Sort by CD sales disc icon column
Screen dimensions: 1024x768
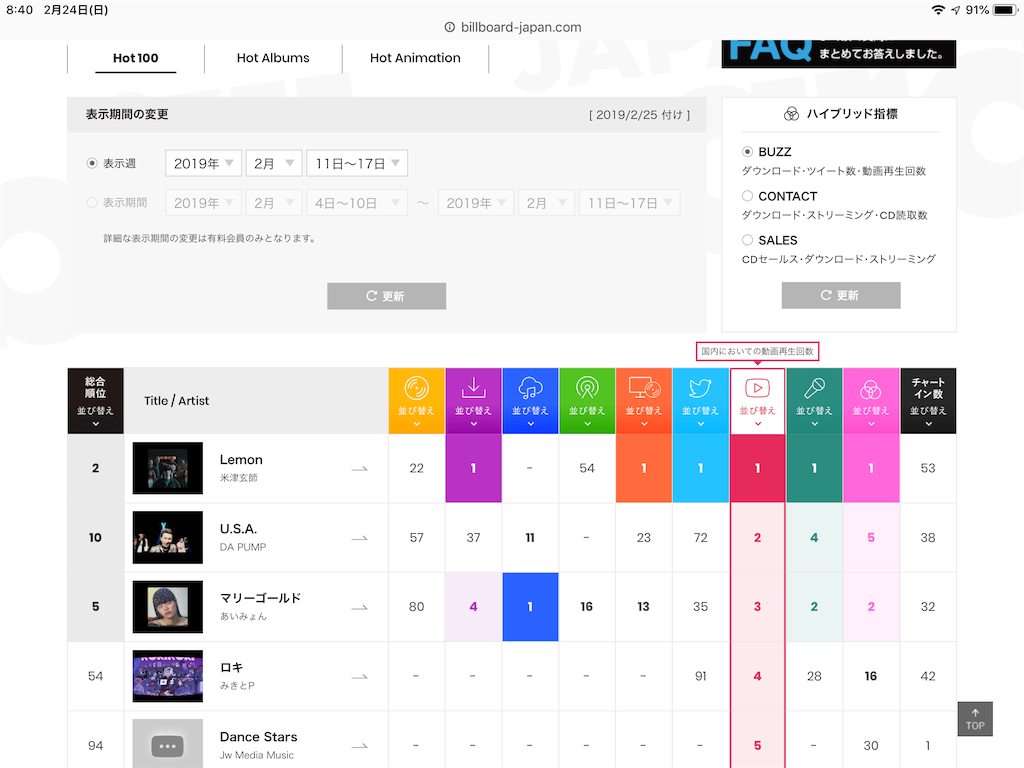tap(417, 401)
